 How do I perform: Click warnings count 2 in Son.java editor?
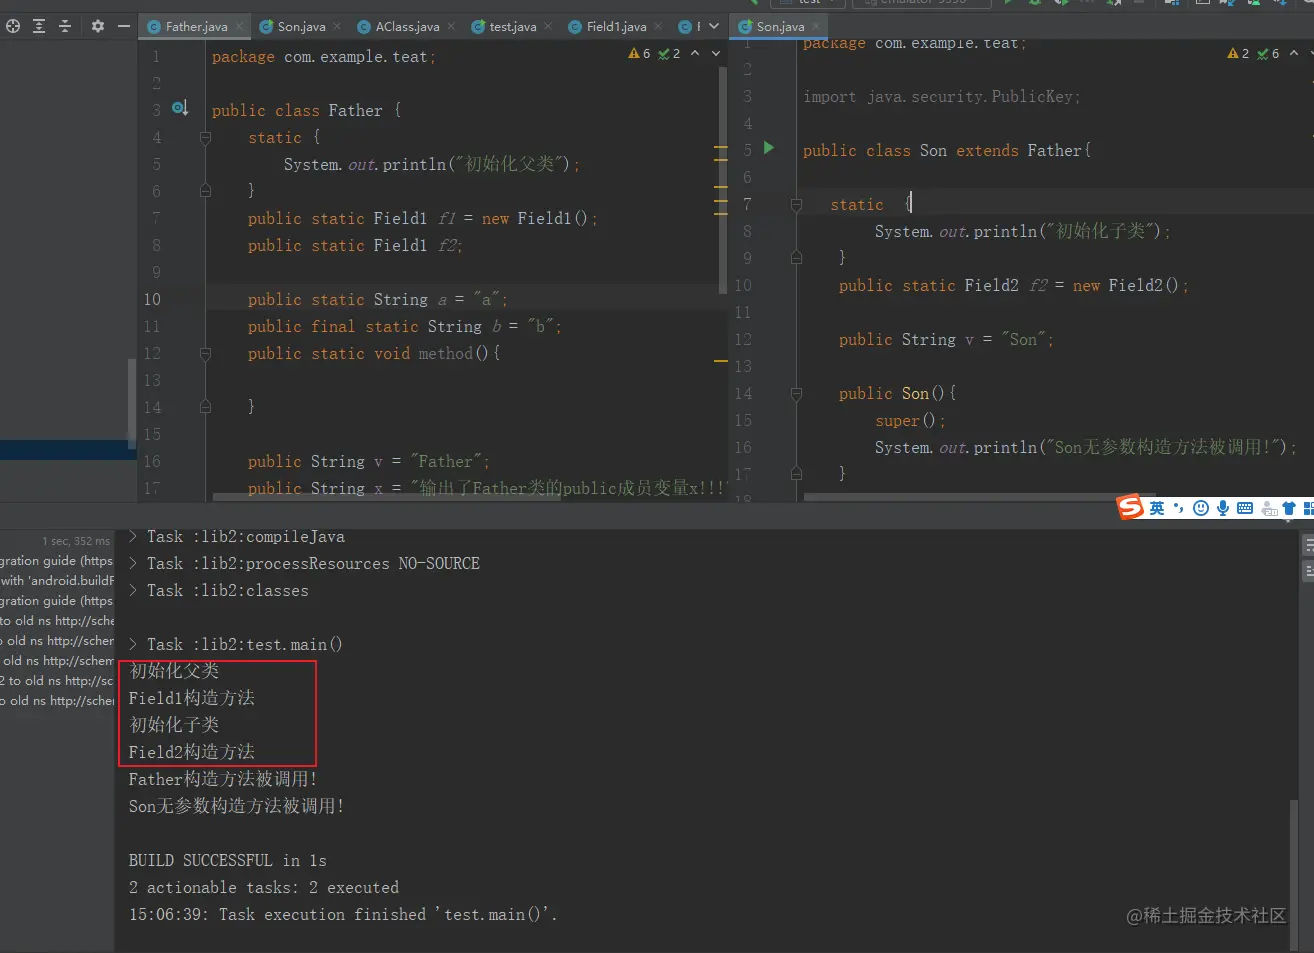(x=1238, y=53)
